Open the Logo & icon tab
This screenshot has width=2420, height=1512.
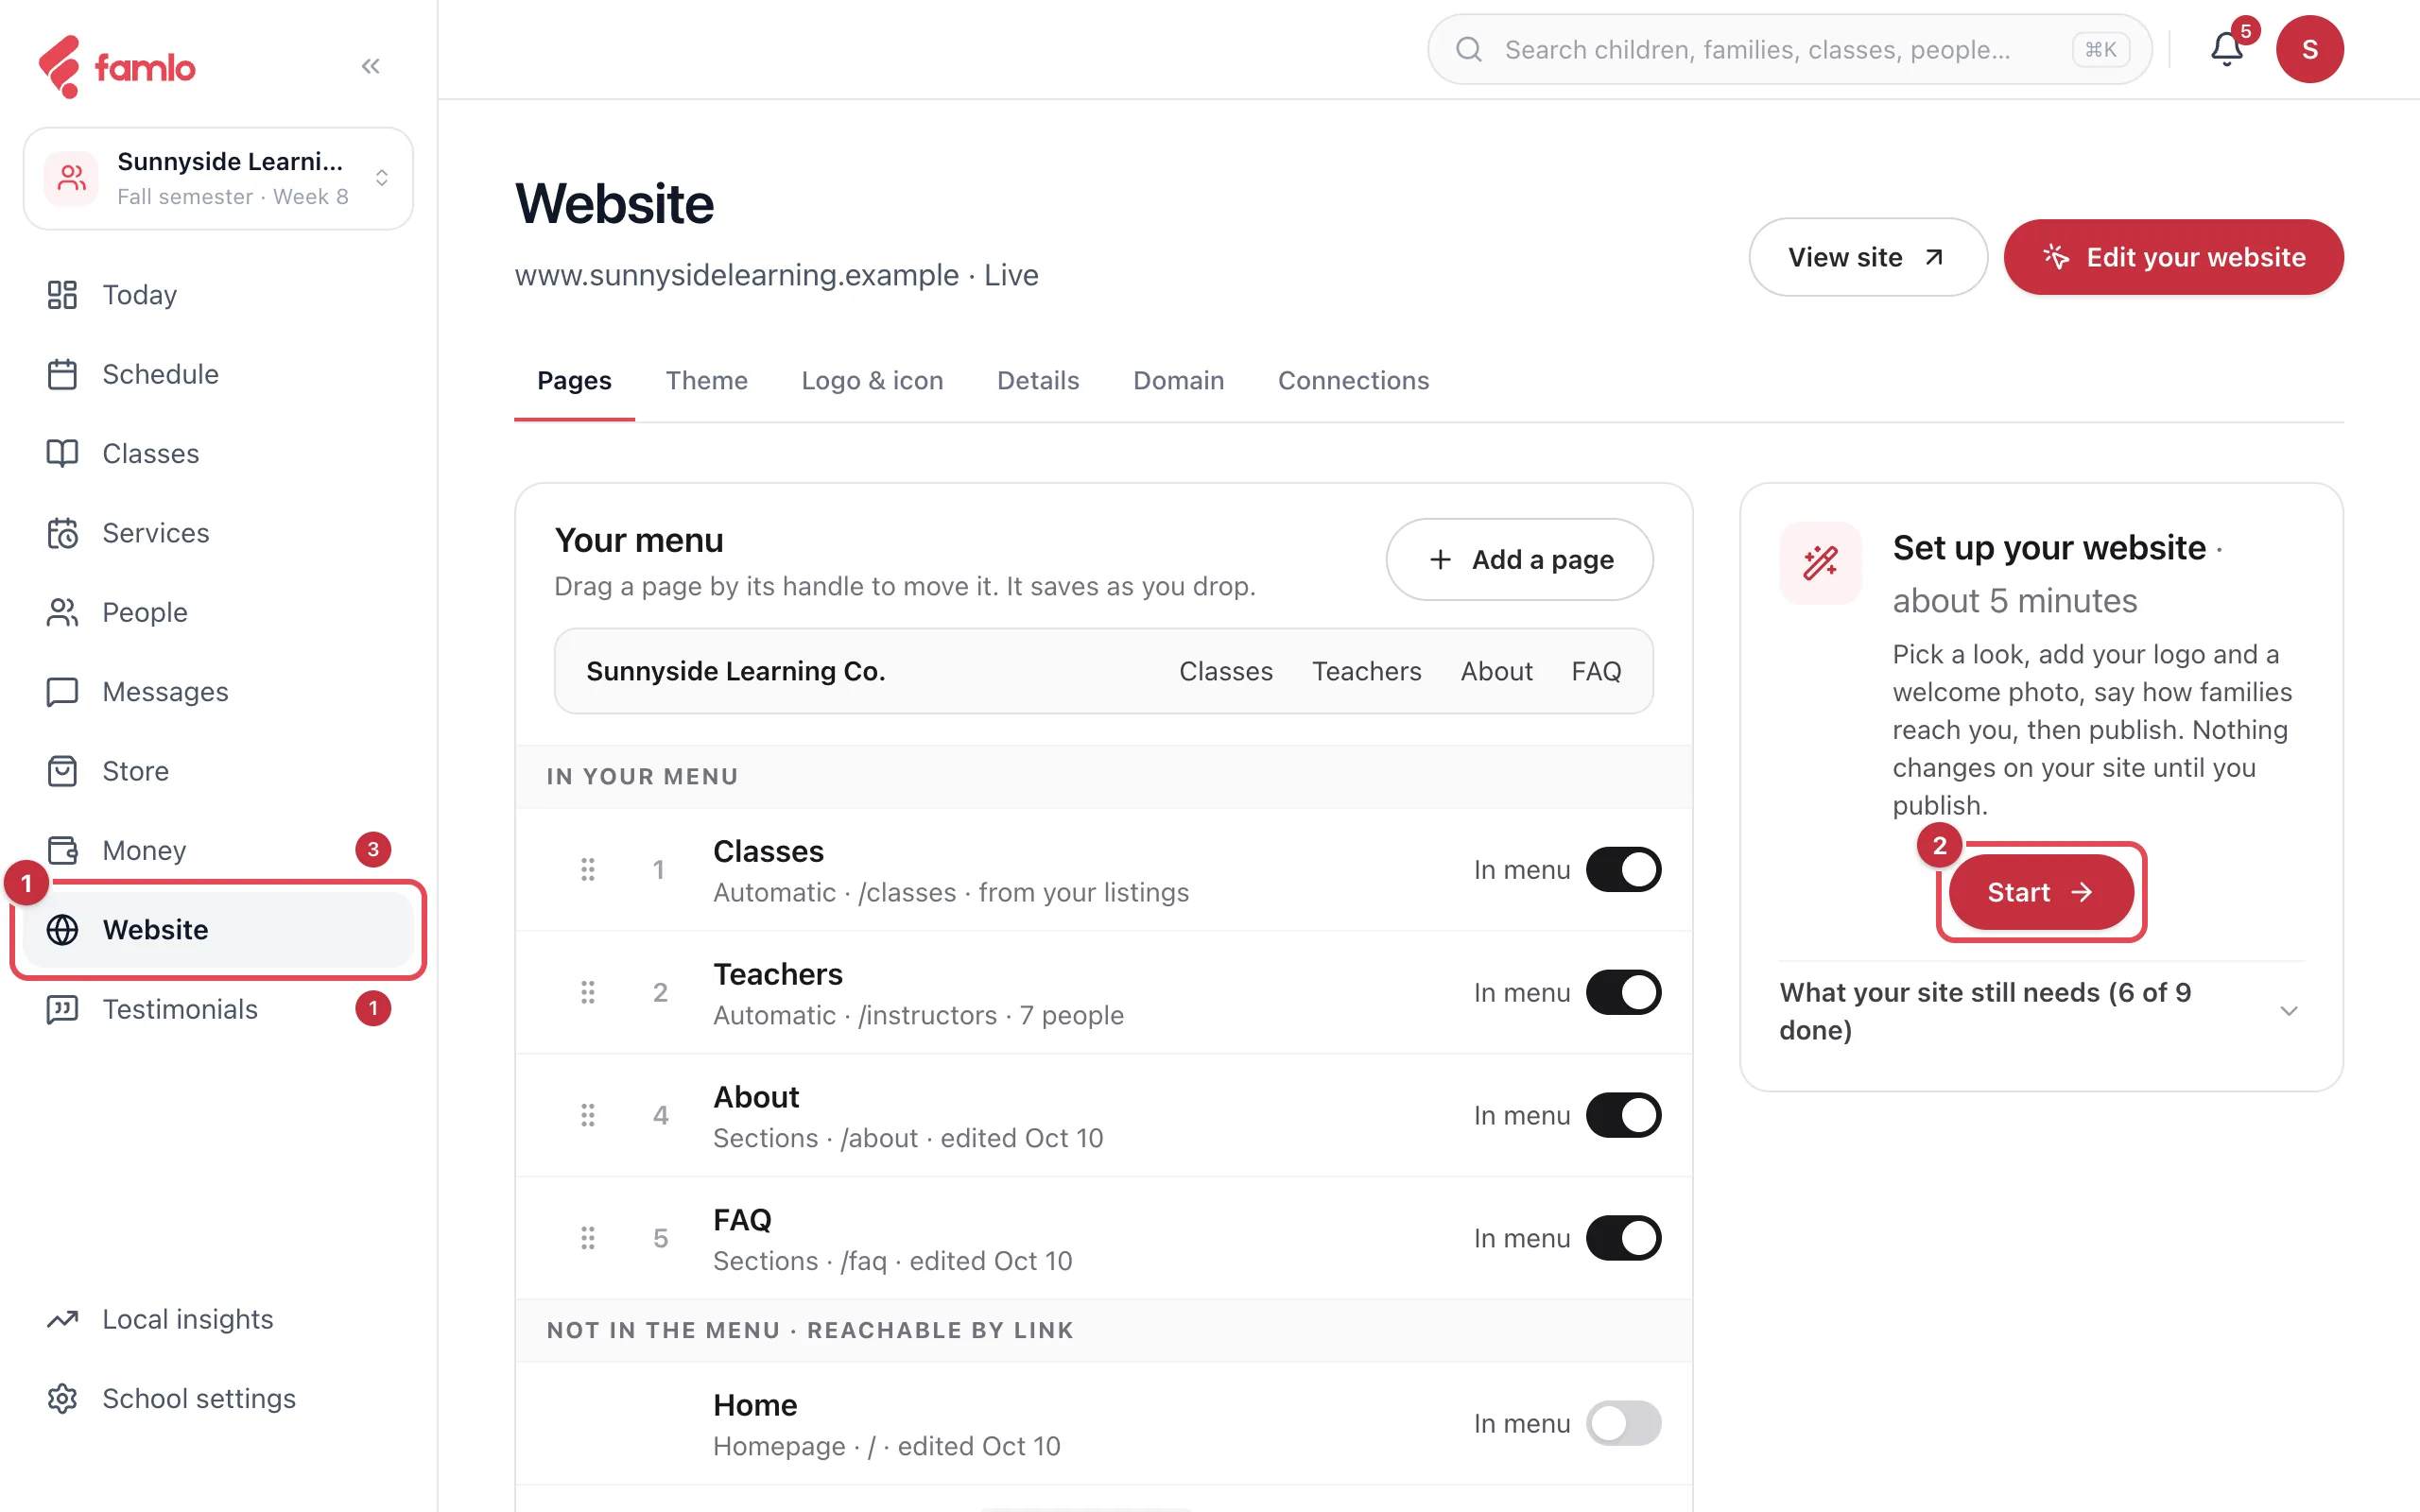[x=872, y=381]
